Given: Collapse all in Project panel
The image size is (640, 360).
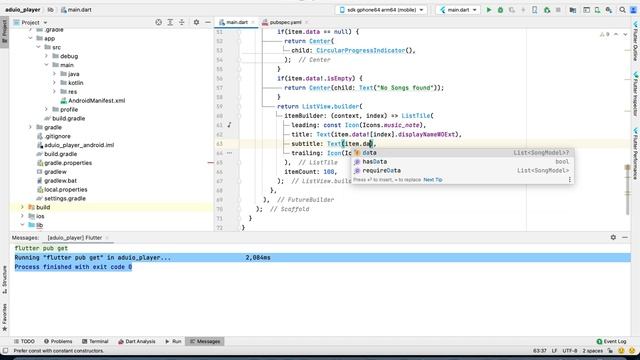Looking at the screenshot, I should (182, 22).
